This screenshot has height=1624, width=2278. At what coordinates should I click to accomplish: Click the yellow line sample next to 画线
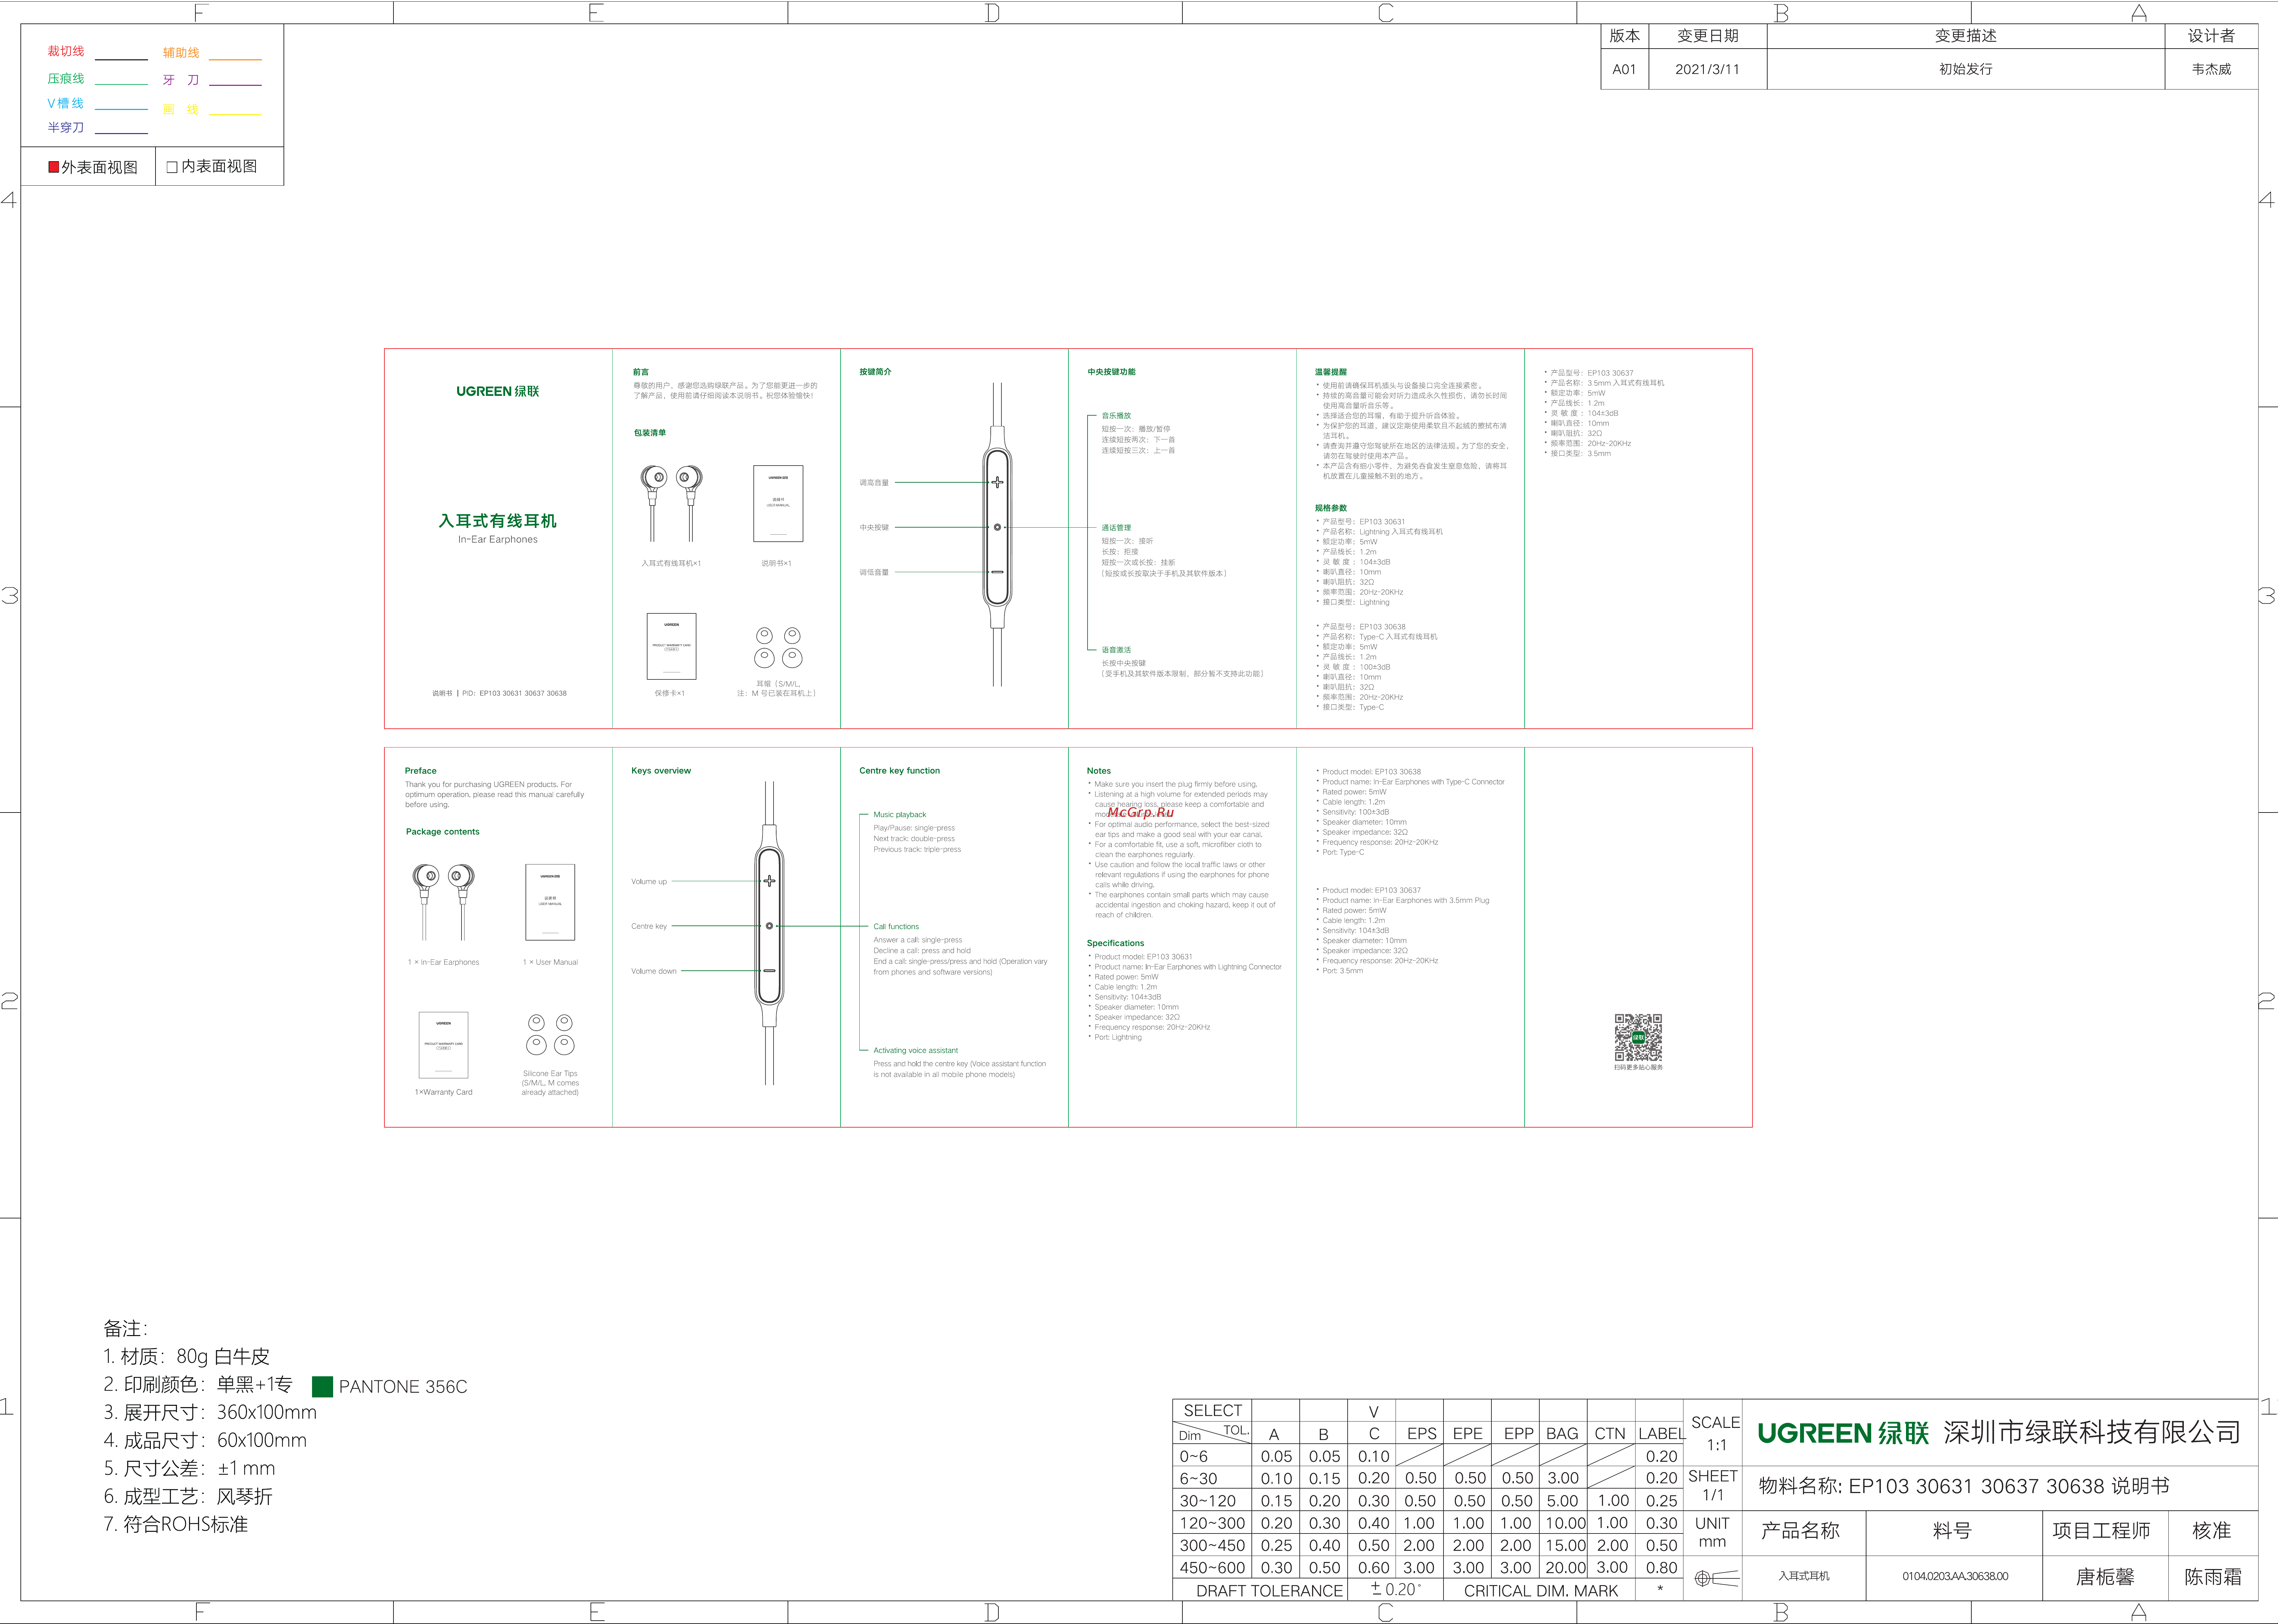(235, 114)
